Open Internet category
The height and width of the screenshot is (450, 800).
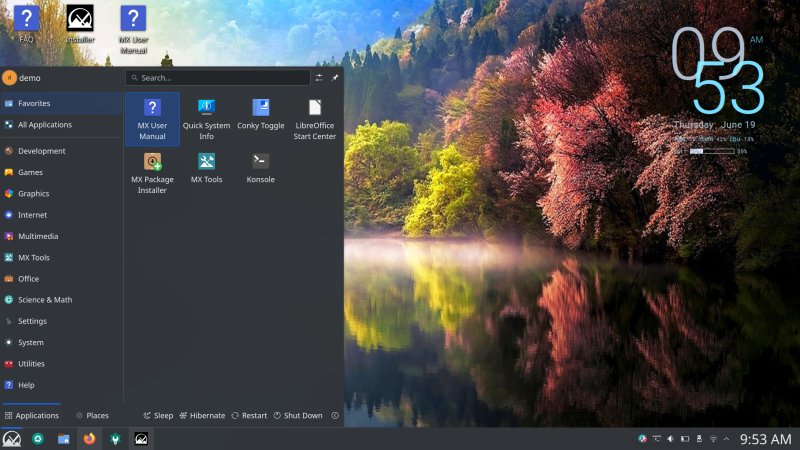tap(61, 215)
